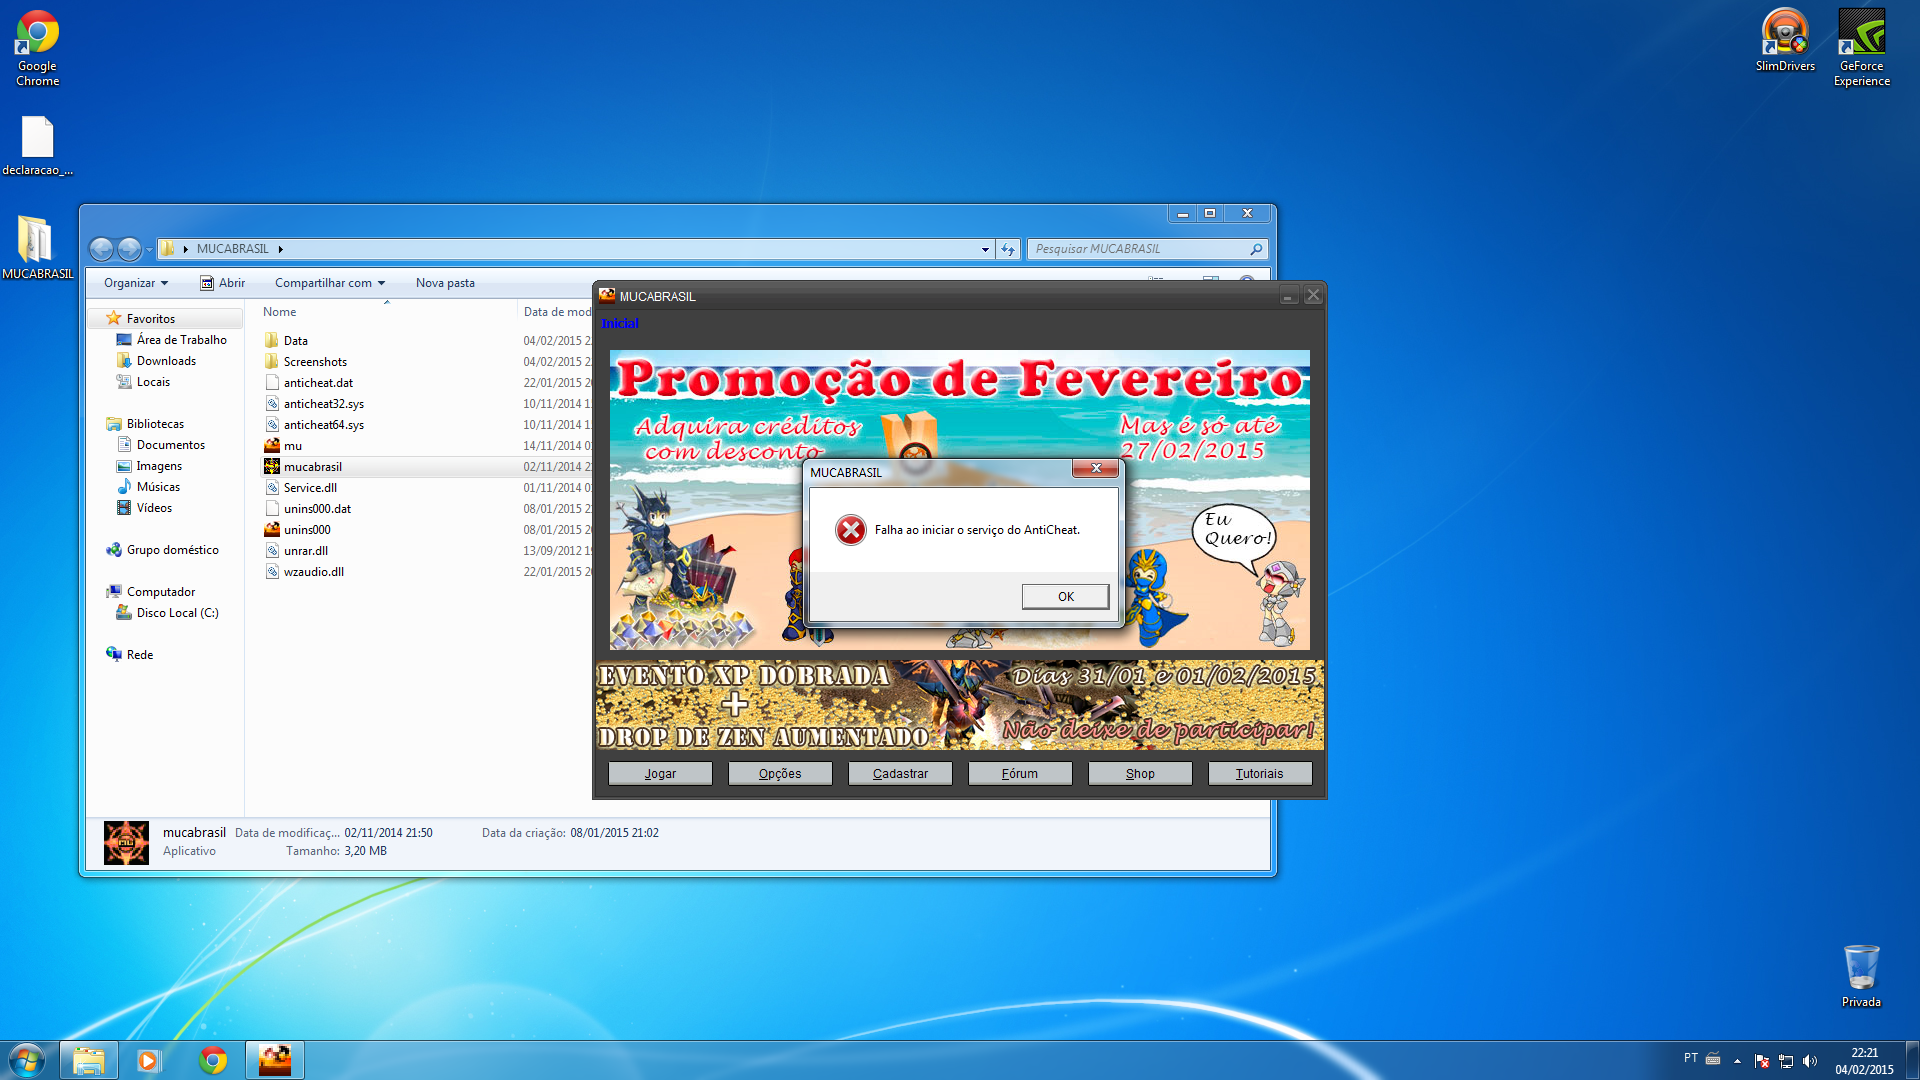Expand the address bar history dropdown

click(x=985, y=249)
